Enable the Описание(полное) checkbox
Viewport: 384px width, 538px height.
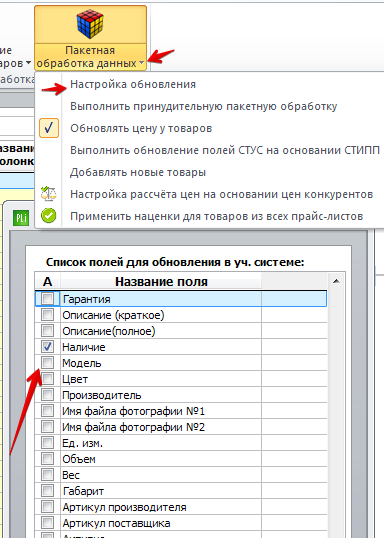click(x=47, y=331)
